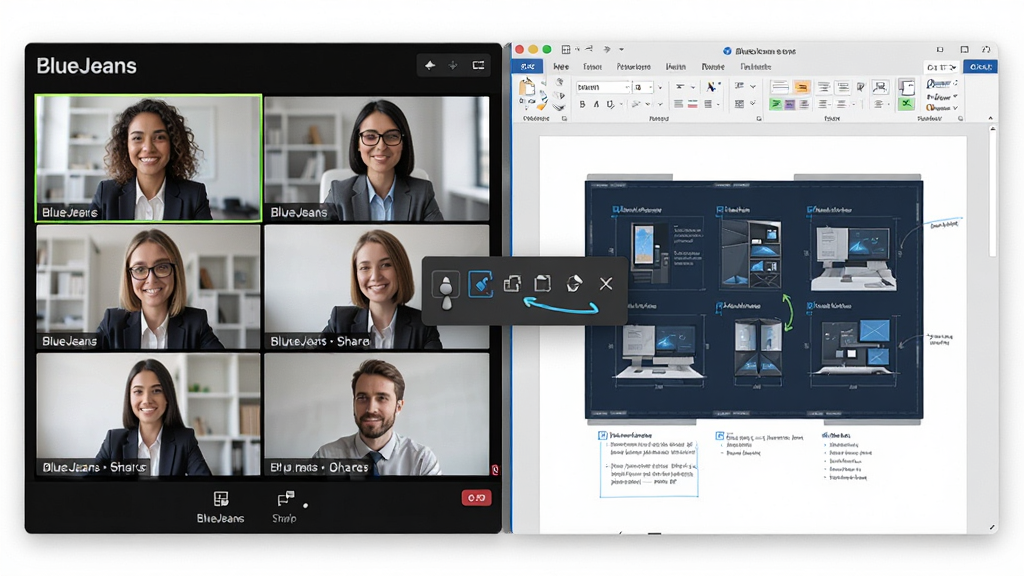
Task: Open the fourth ribbon tab in Word
Action: pos(633,67)
